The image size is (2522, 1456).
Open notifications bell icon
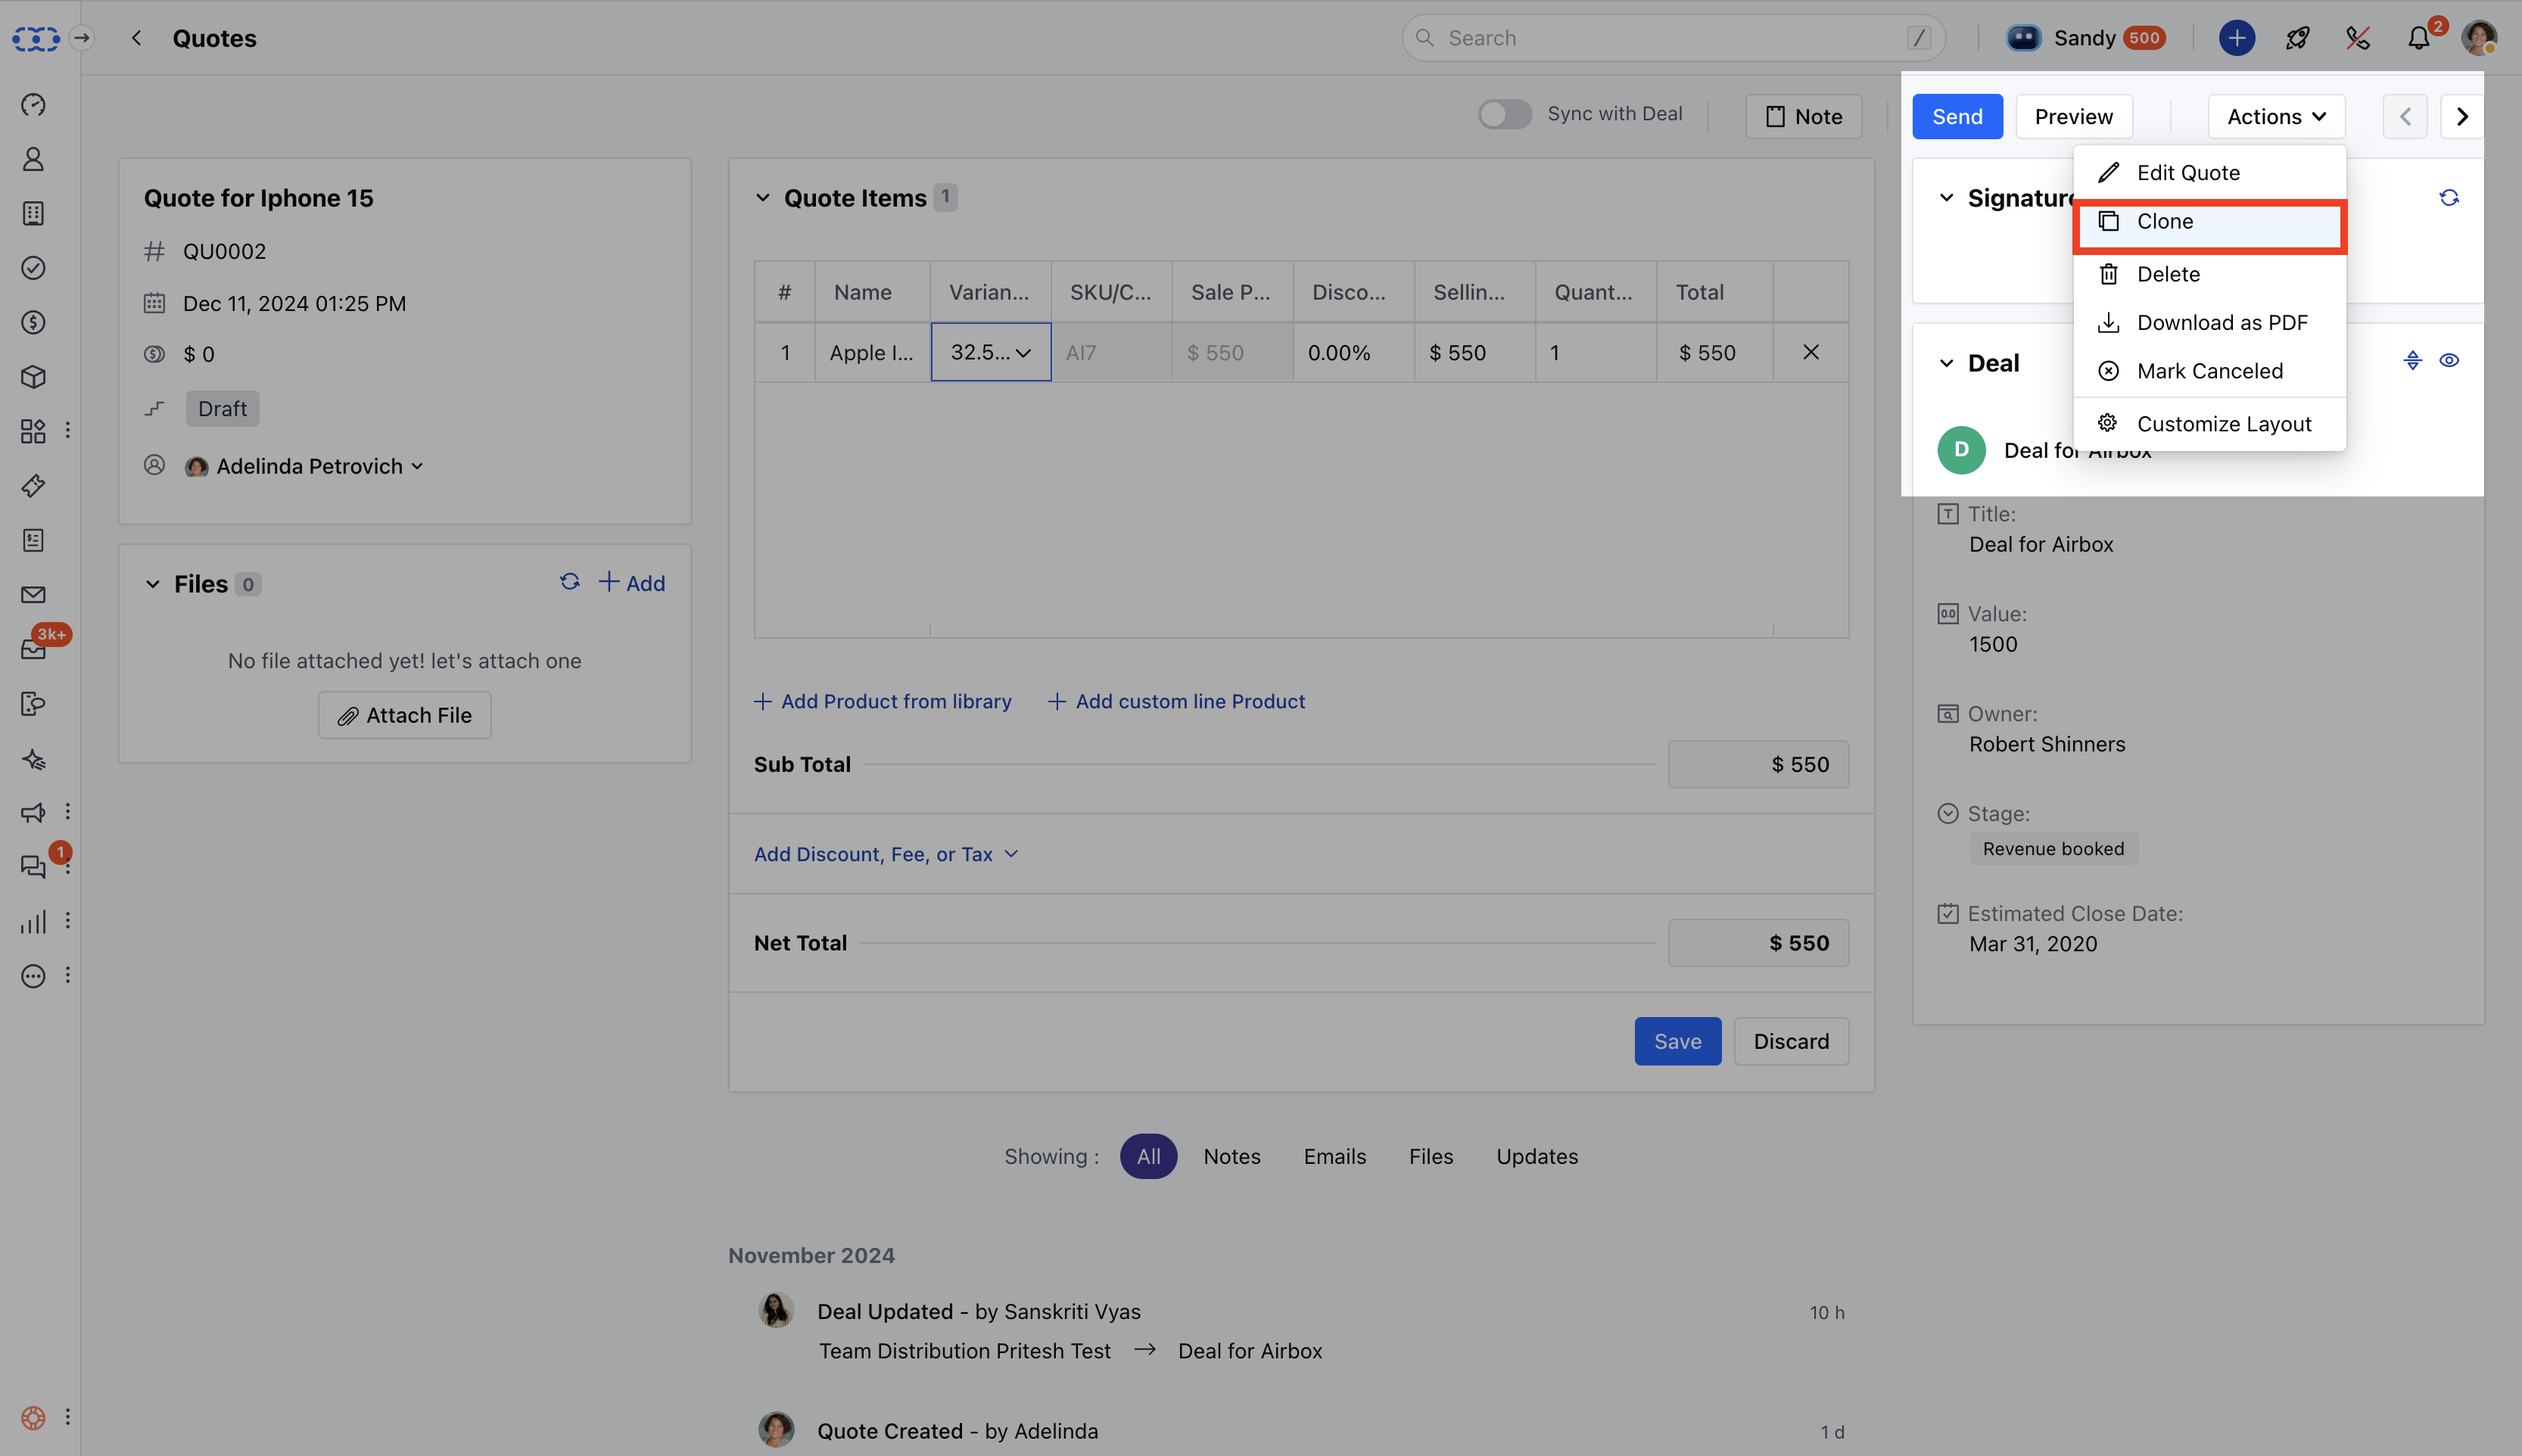2418,38
